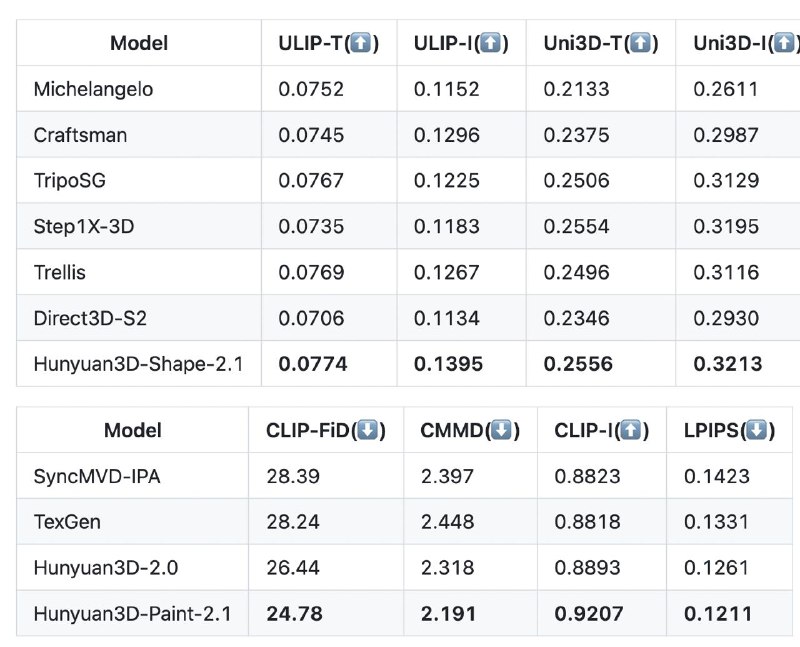Click Step1X-3D Uni3D-I value 0.3195
Viewport: 800px width, 647px height.
tap(727, 227)
